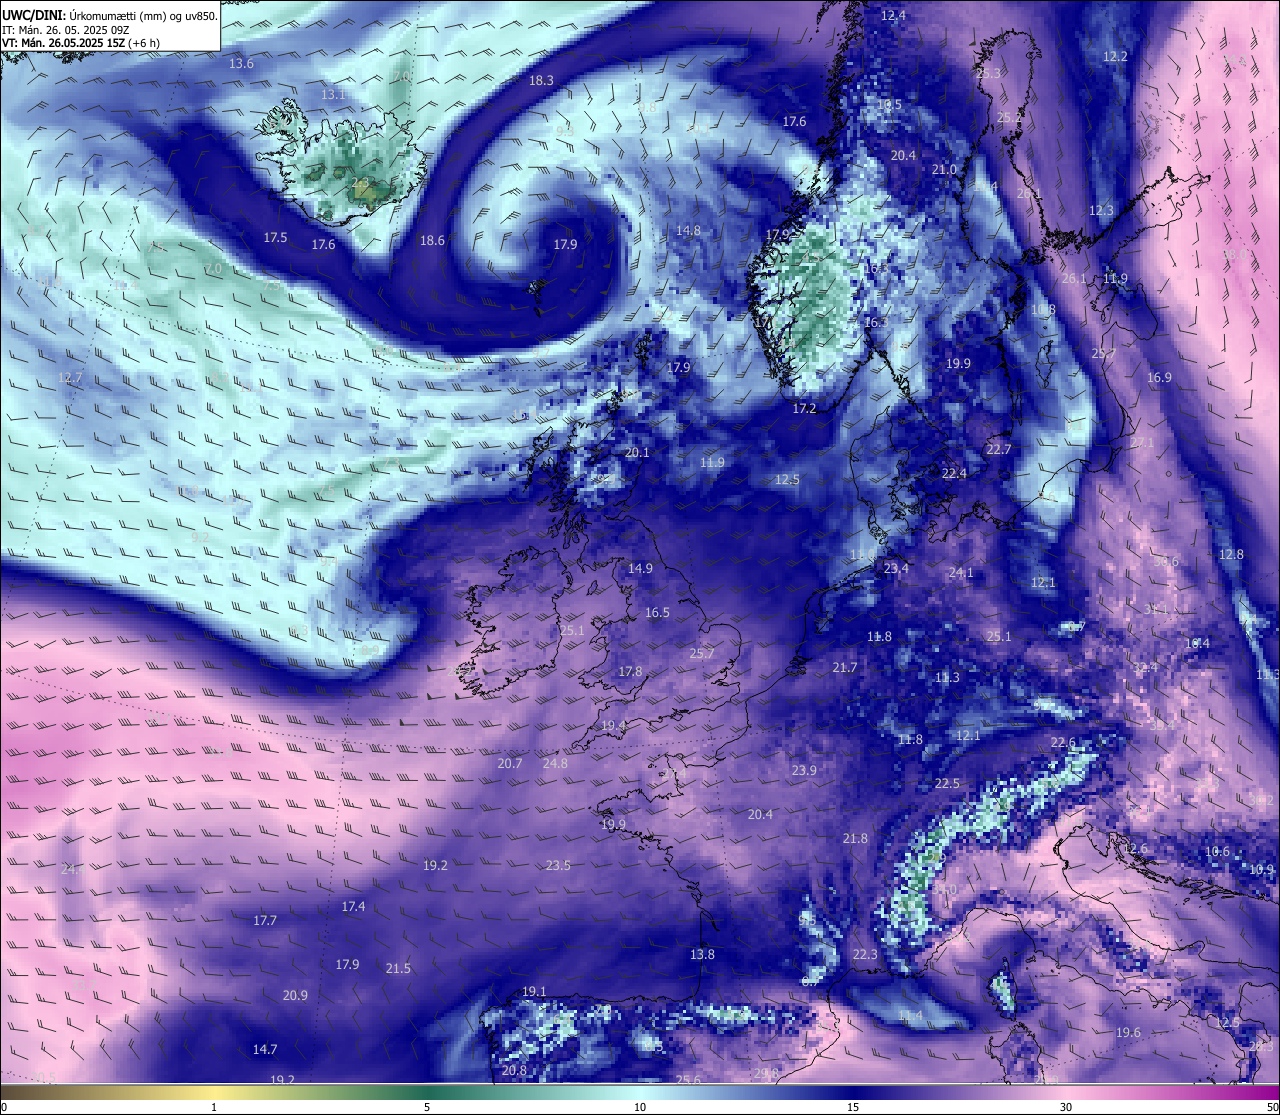The height and width of the screenshot is (1115, 1280).
Task: Click the 20.8 value over northern Spain
Action: pos(514,1071)
